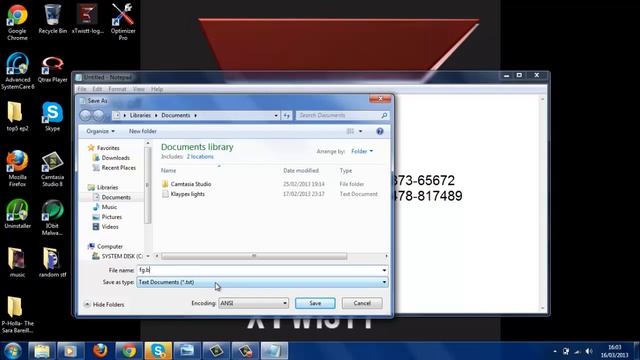This screenshot has height=360, width=640.
Task: Click the Save button
Action: tap(315, 303)
